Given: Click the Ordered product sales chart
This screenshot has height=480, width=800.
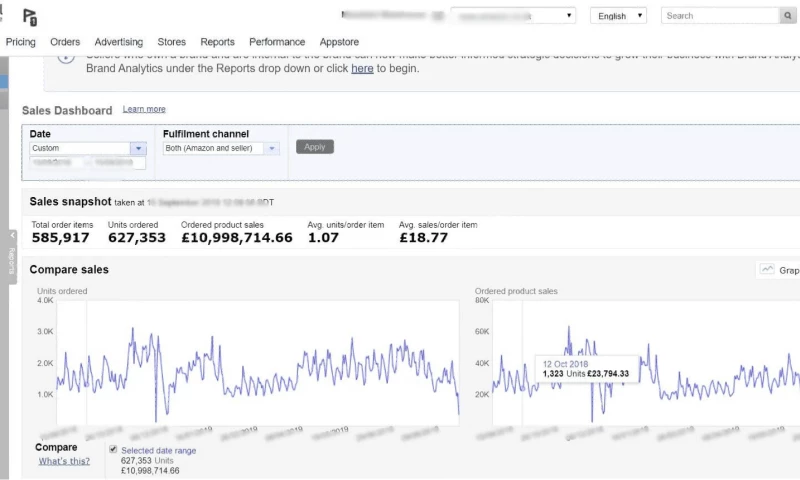Looking at the screenshot, I should click(x=646, y=363).
